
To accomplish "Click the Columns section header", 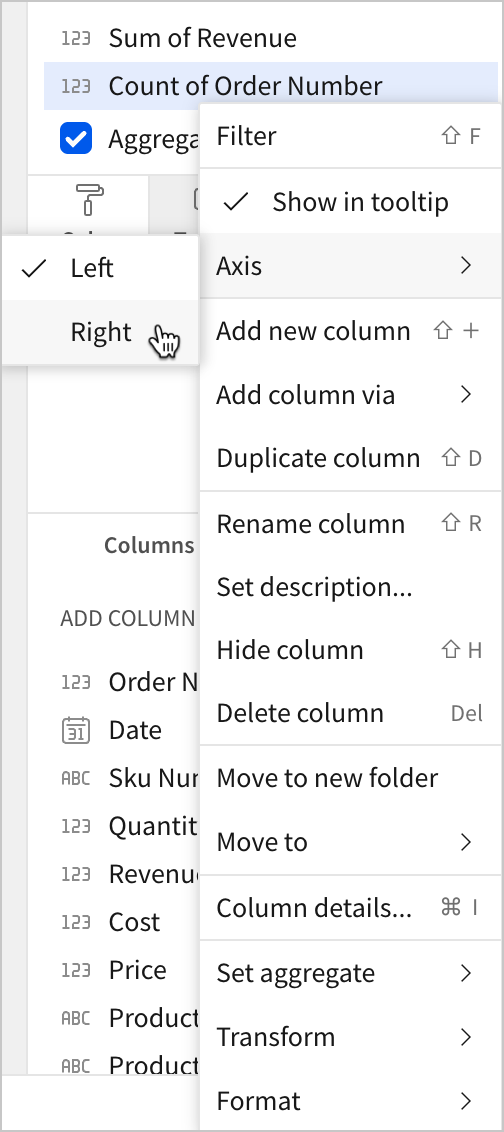I will (x=149, y=545).
